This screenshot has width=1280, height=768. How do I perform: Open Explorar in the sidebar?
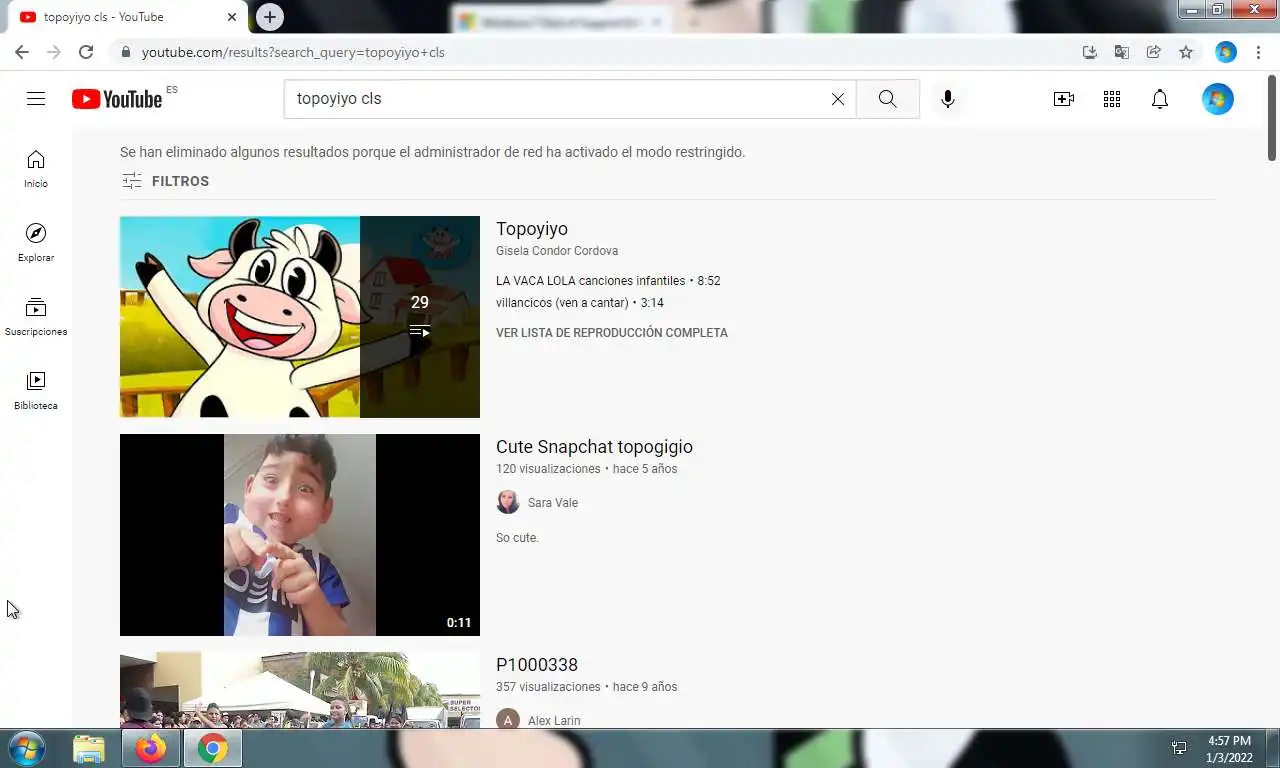[36, 243]
